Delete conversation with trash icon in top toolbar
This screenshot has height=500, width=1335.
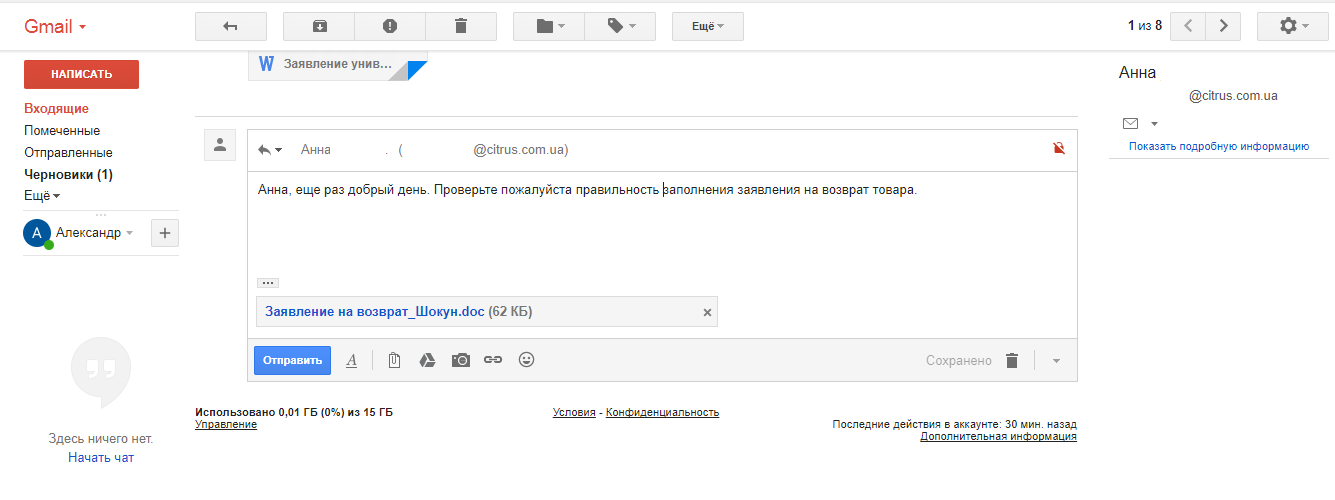[461, 27]
